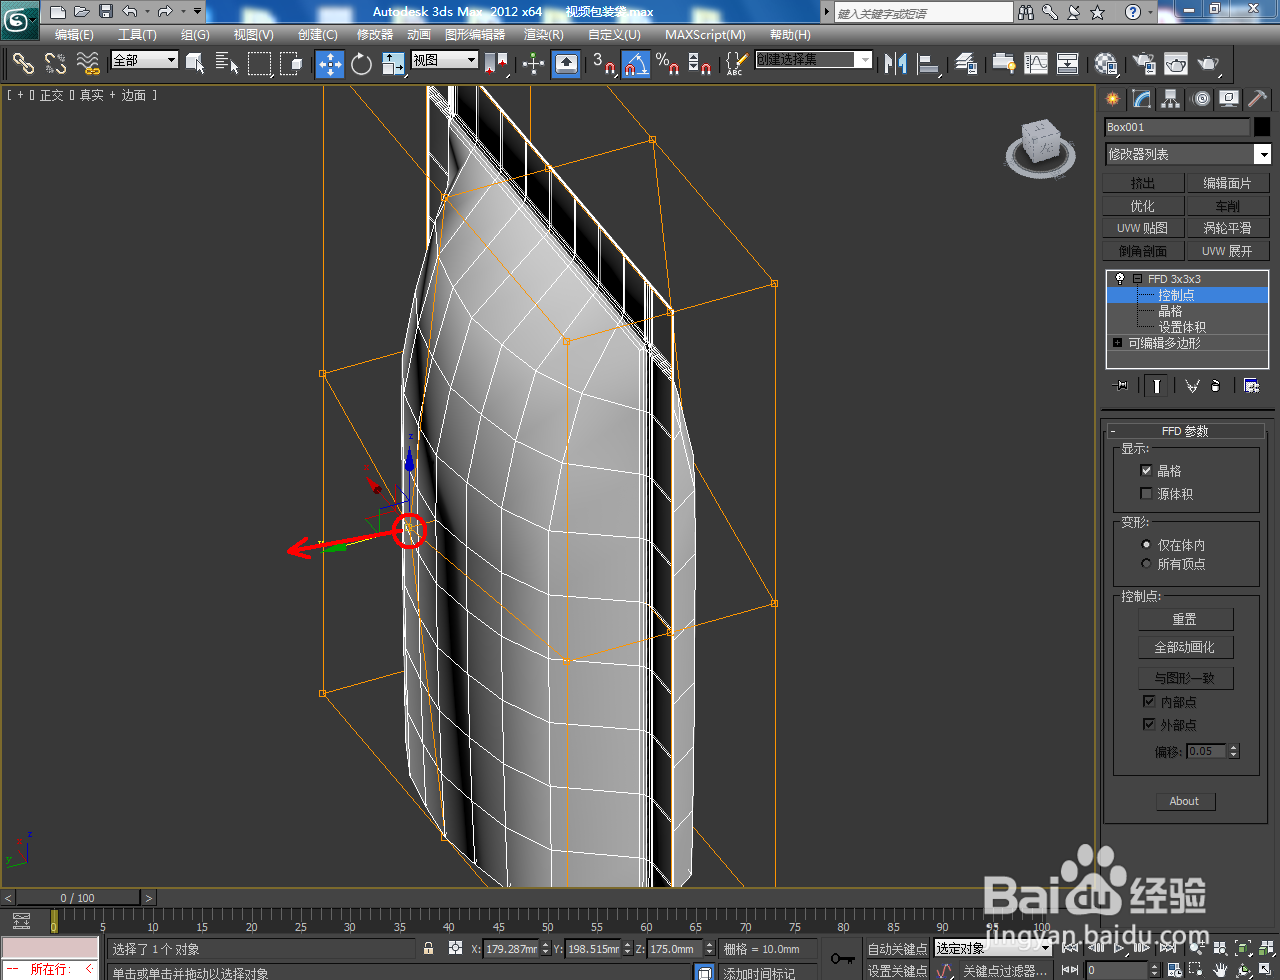Screen dimensions: 1280x980
Task: Click the Bind to Space Warp icon
Action: pos(89,64)
